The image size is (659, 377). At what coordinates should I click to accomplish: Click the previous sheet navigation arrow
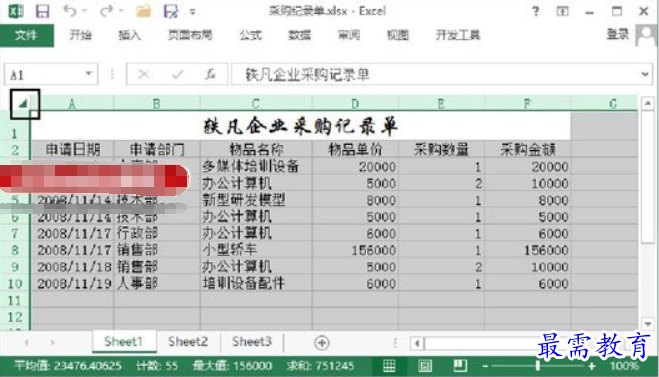27,343
